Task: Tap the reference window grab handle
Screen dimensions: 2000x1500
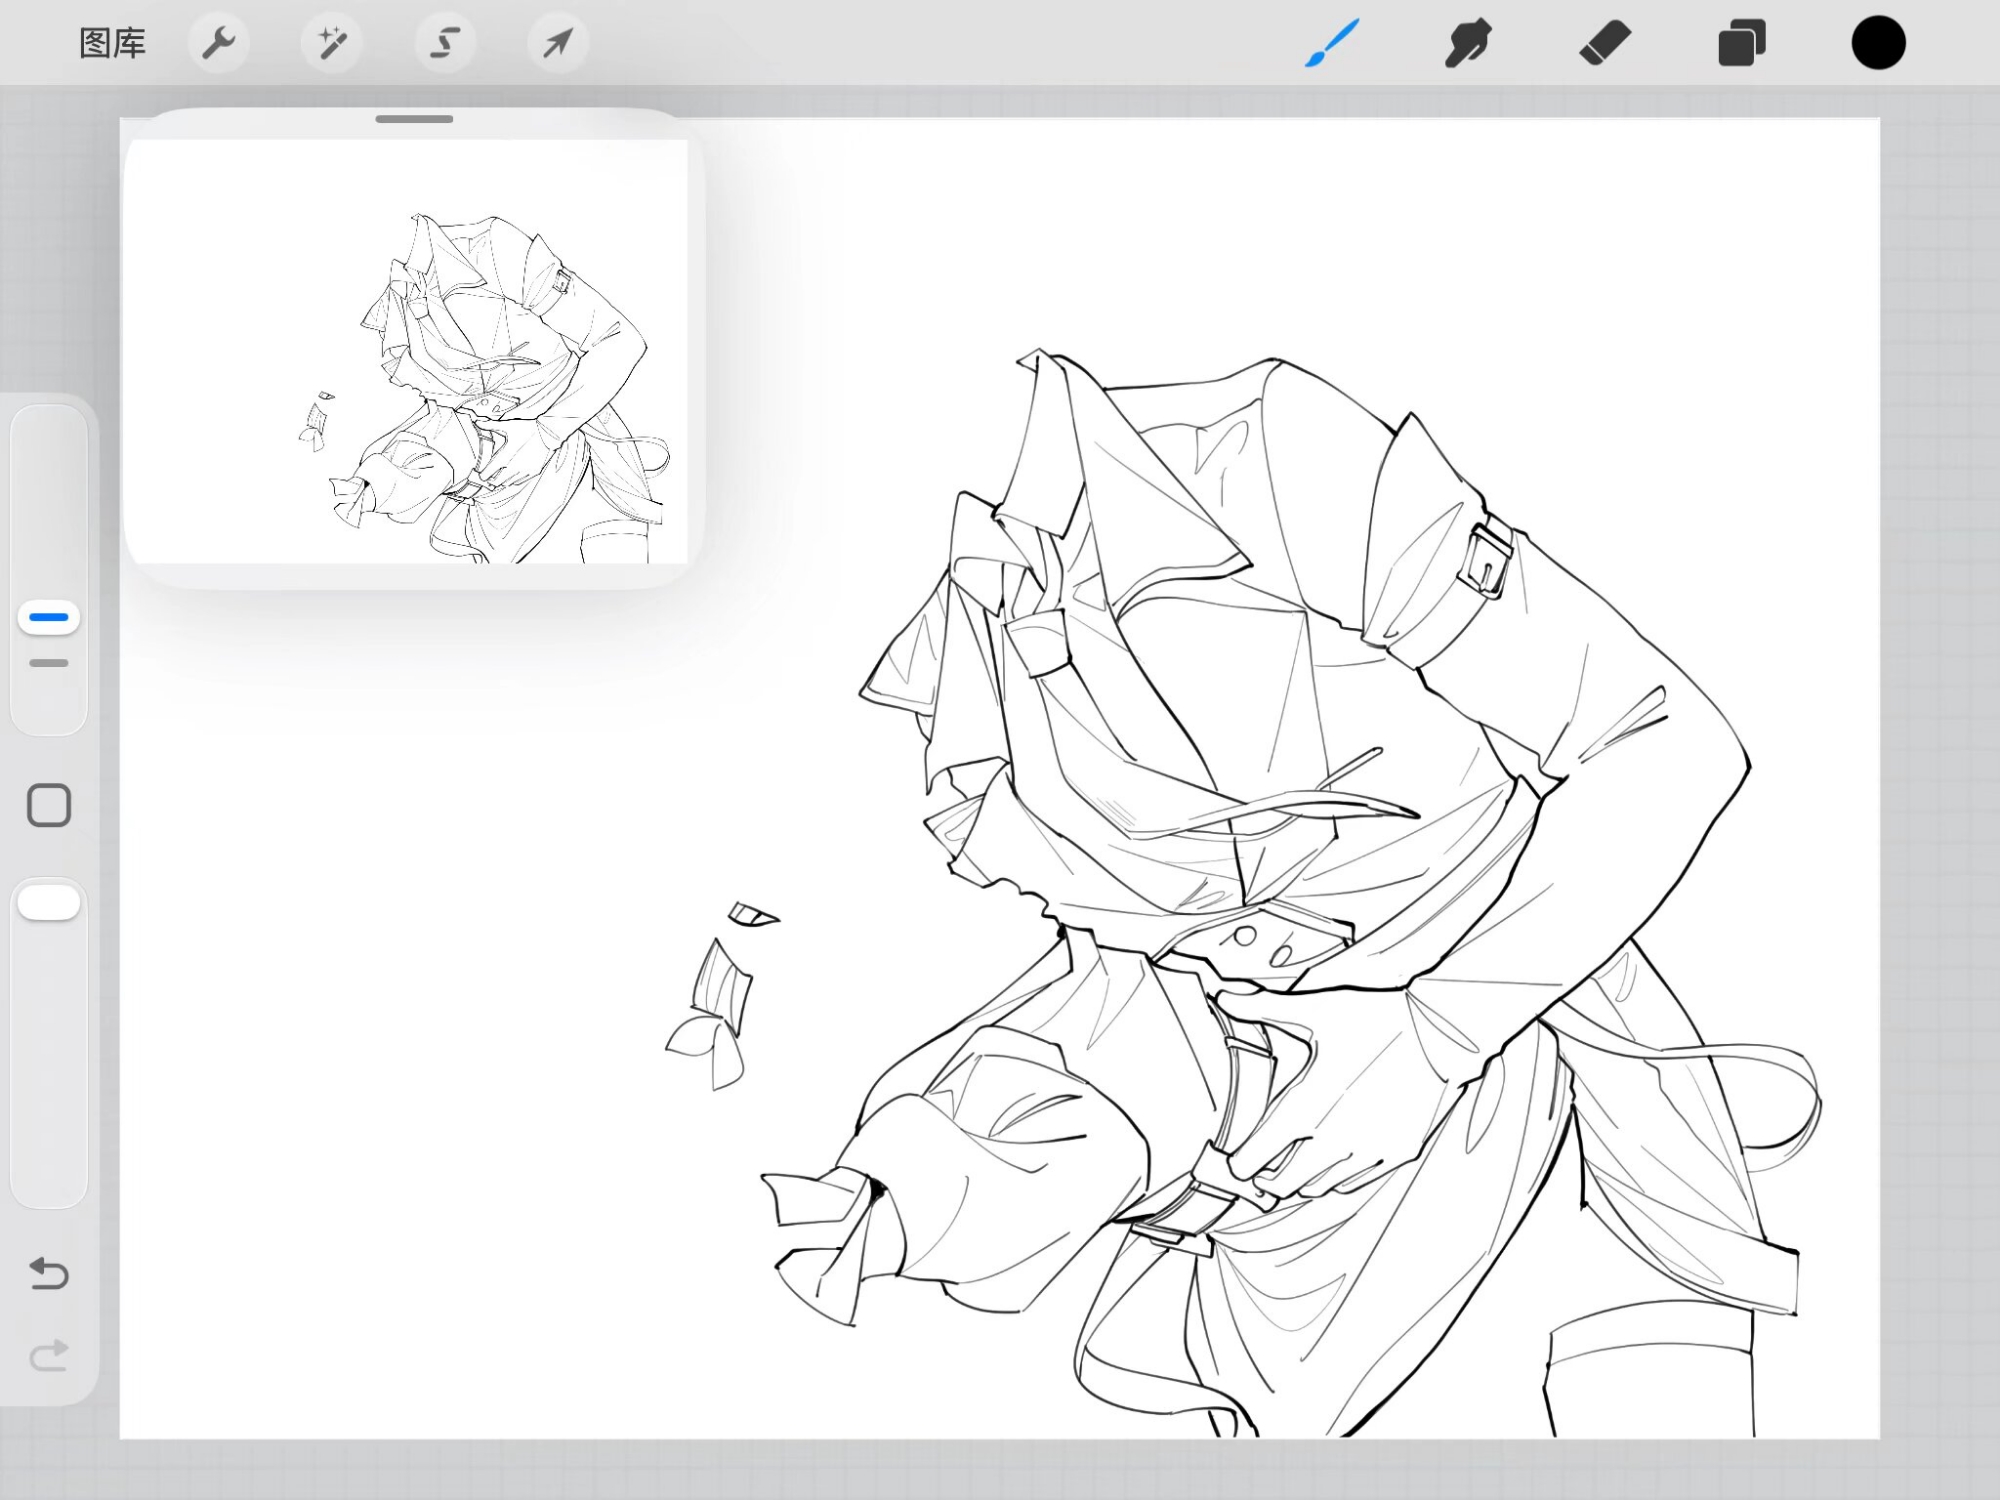Action: (x=414, y=119)
